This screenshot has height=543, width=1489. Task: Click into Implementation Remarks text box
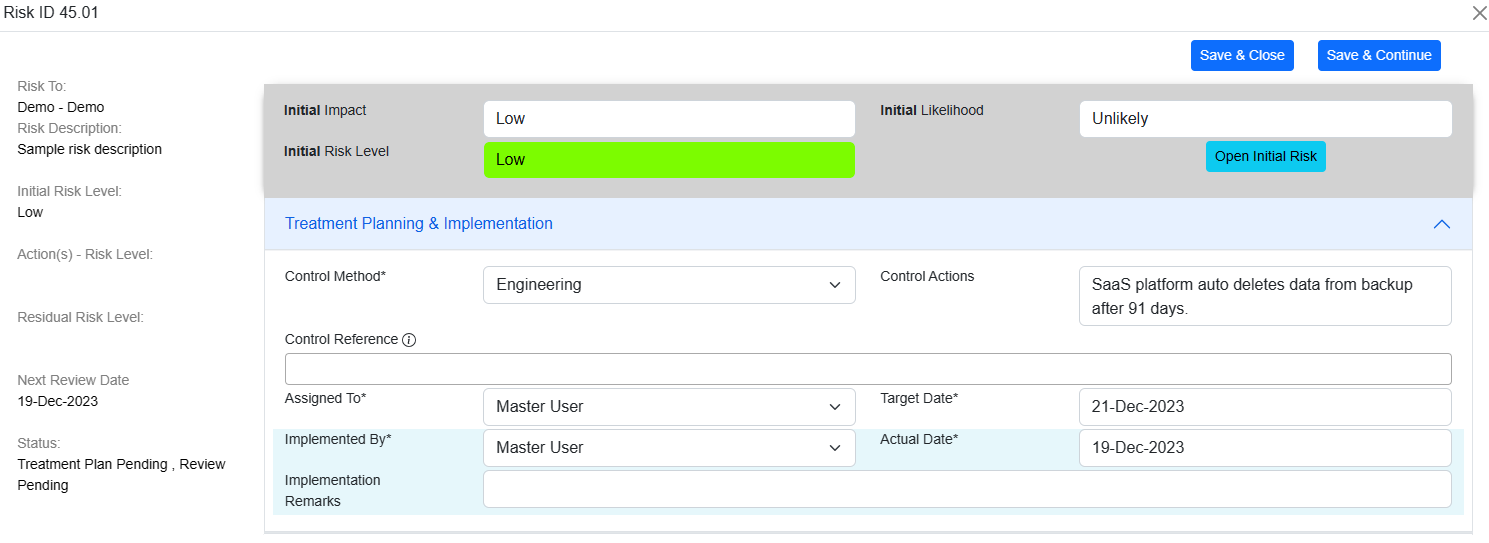[x=966, y=489]
